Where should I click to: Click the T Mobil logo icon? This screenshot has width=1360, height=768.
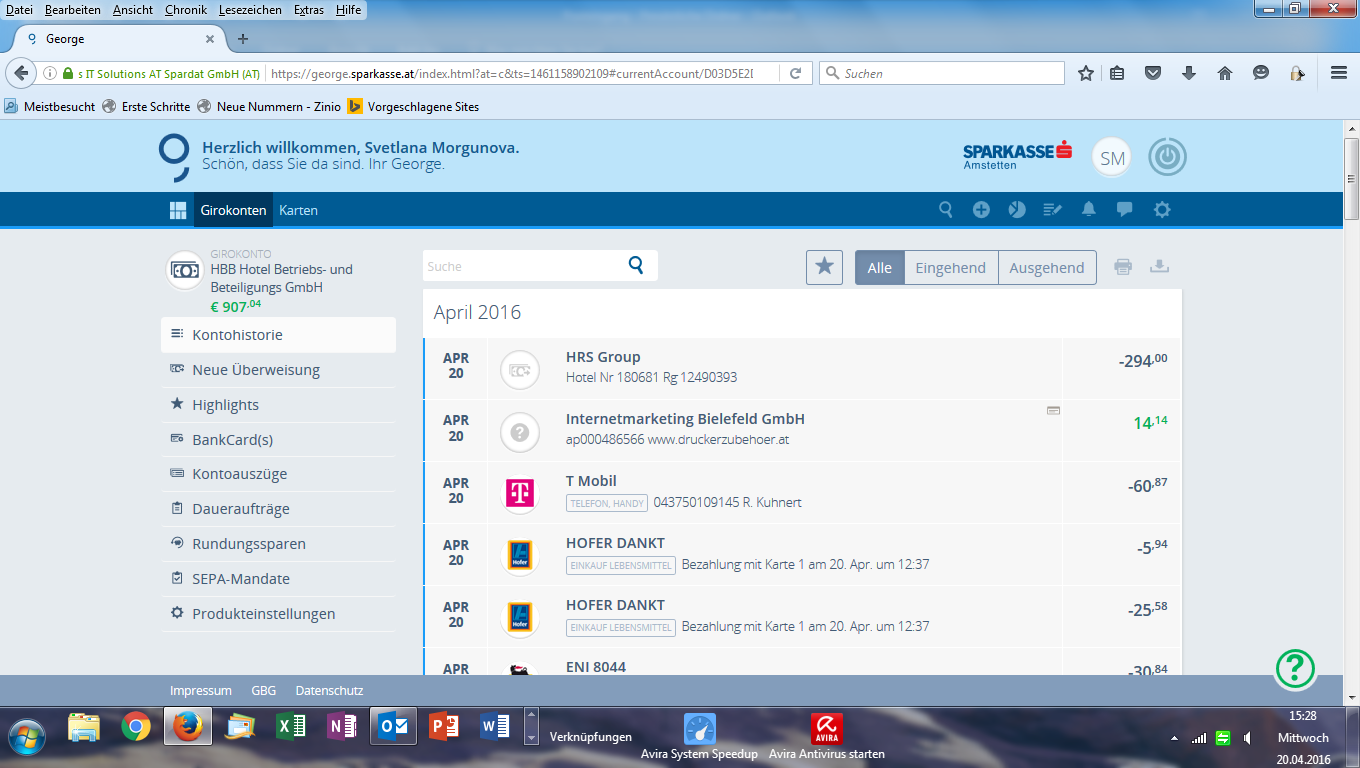(x=519, y=492)
